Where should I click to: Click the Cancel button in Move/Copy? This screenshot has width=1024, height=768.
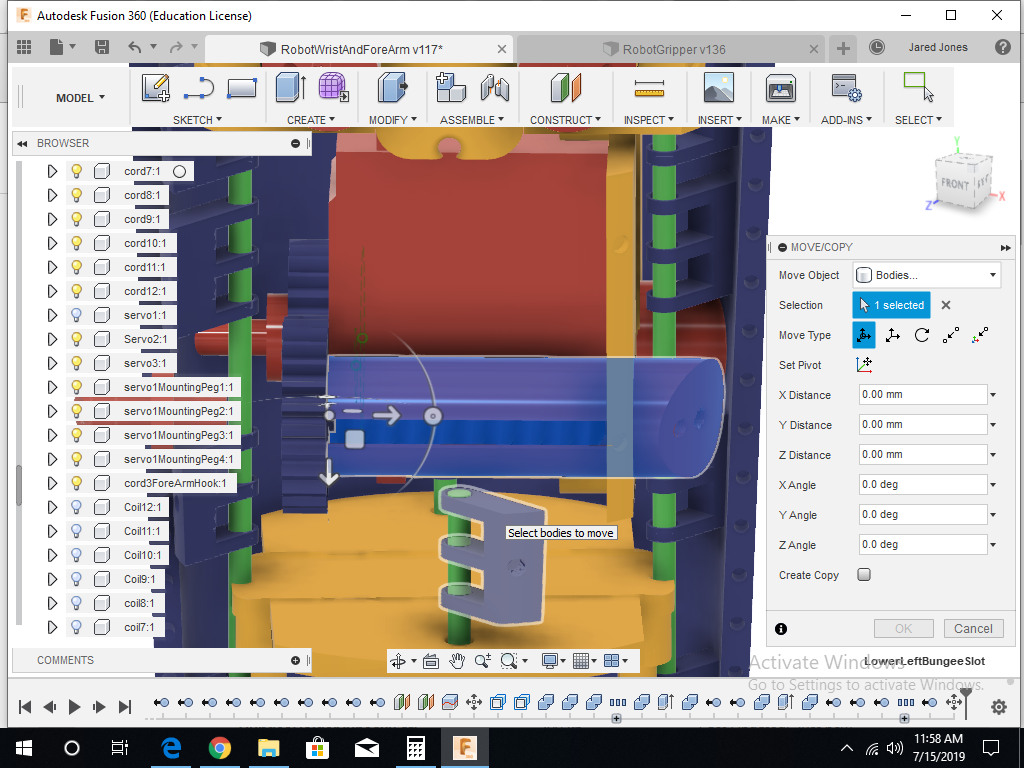click(x=973, y=628)
